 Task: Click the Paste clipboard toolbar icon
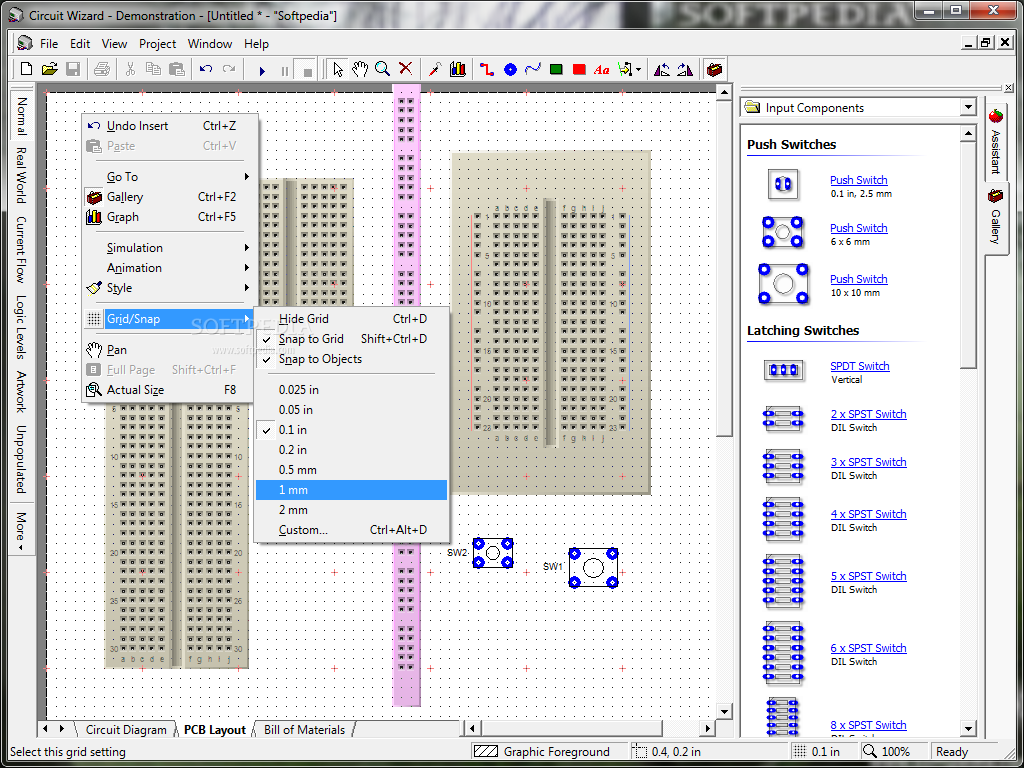tap(176, 69)
